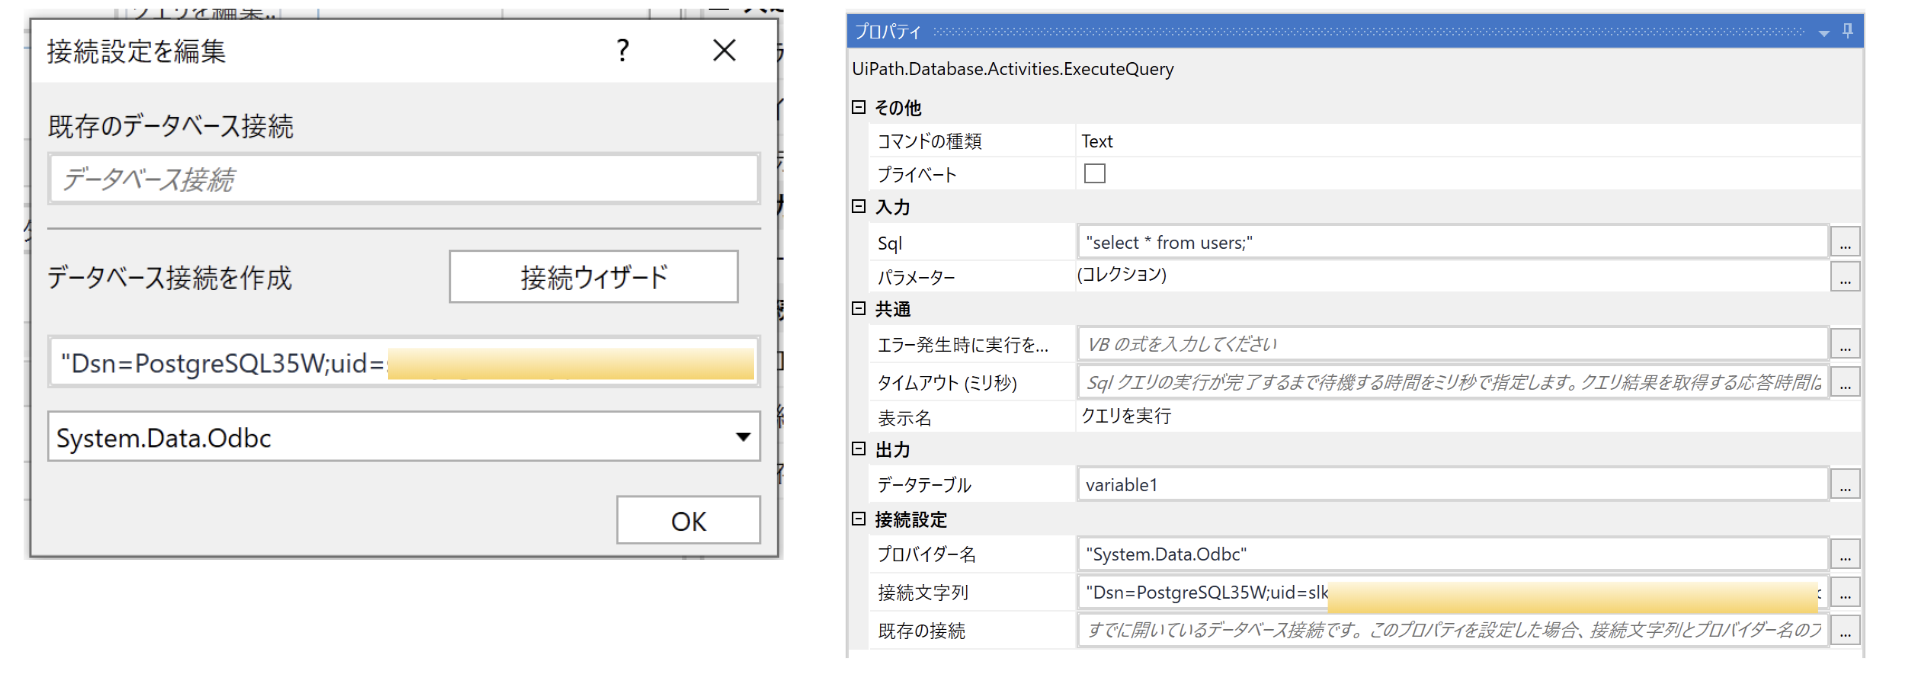The image size is (1932, 678).
Task: Click the (コレクション) parameter value
Action: (x=1122, y=274)
